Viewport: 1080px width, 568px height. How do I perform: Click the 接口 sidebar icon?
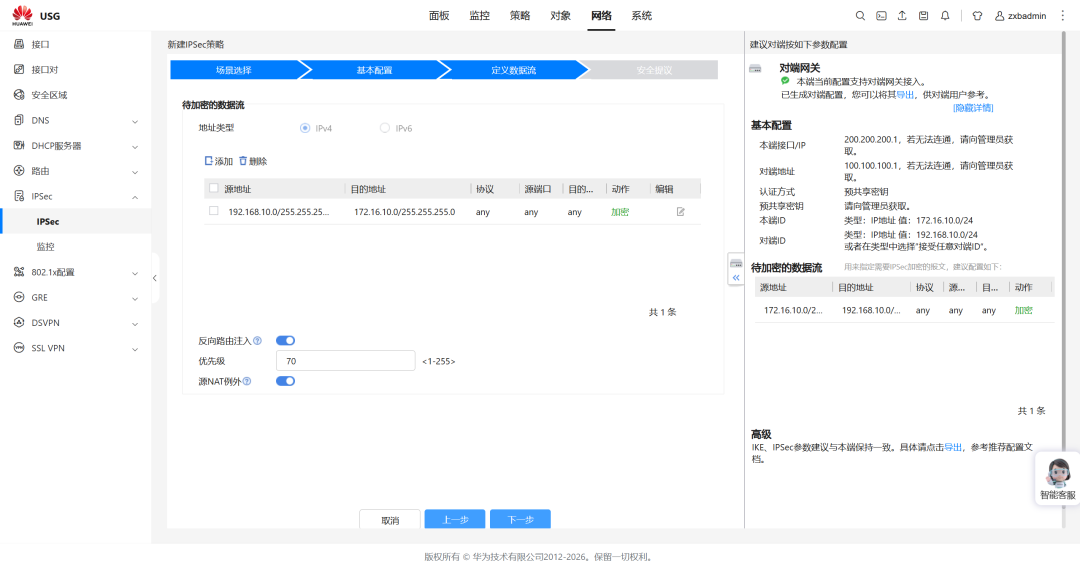(x=19, y=44)
